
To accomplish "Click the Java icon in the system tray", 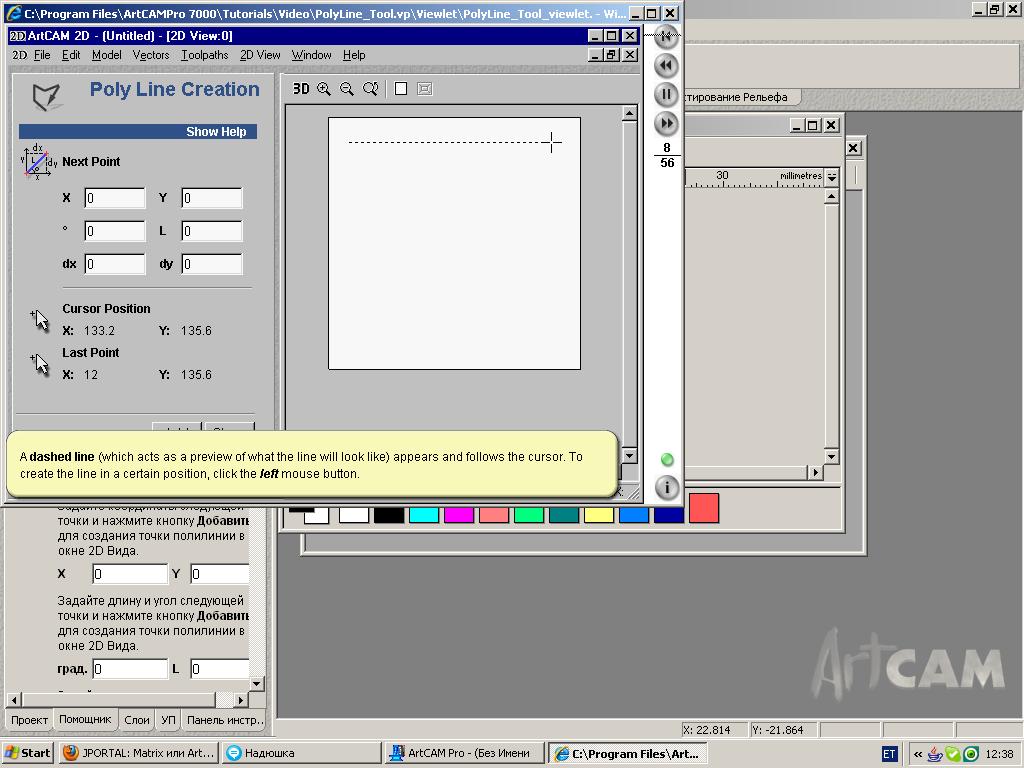I will click(935, 754).
